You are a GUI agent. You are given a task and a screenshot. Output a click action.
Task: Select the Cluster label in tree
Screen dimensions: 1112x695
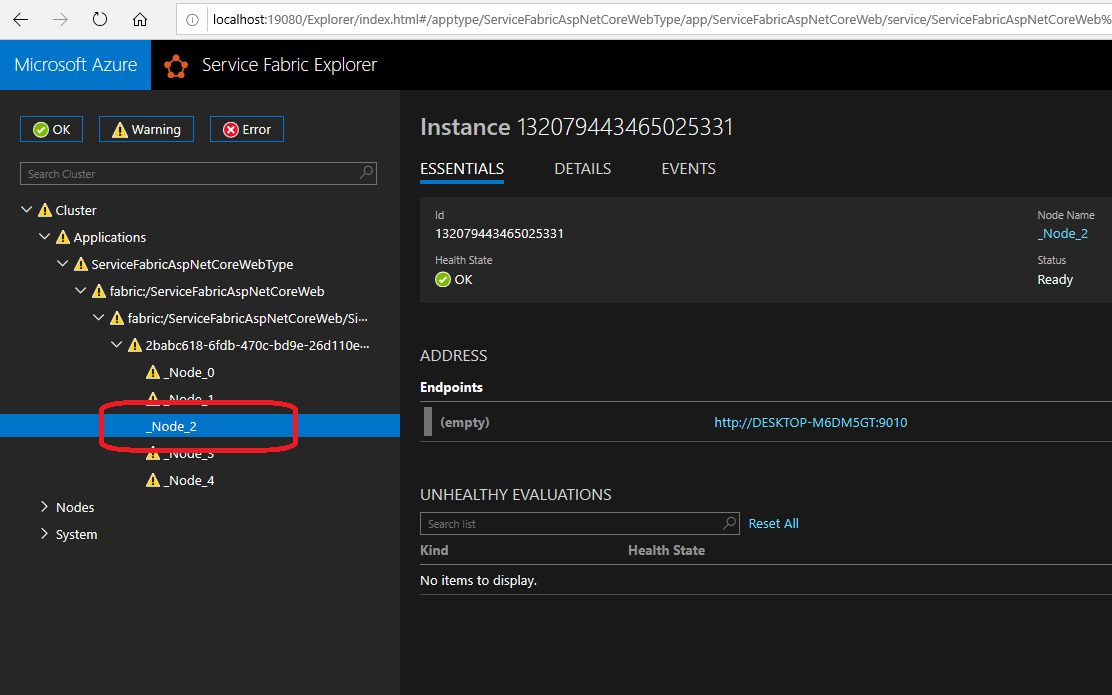point(76,210)
